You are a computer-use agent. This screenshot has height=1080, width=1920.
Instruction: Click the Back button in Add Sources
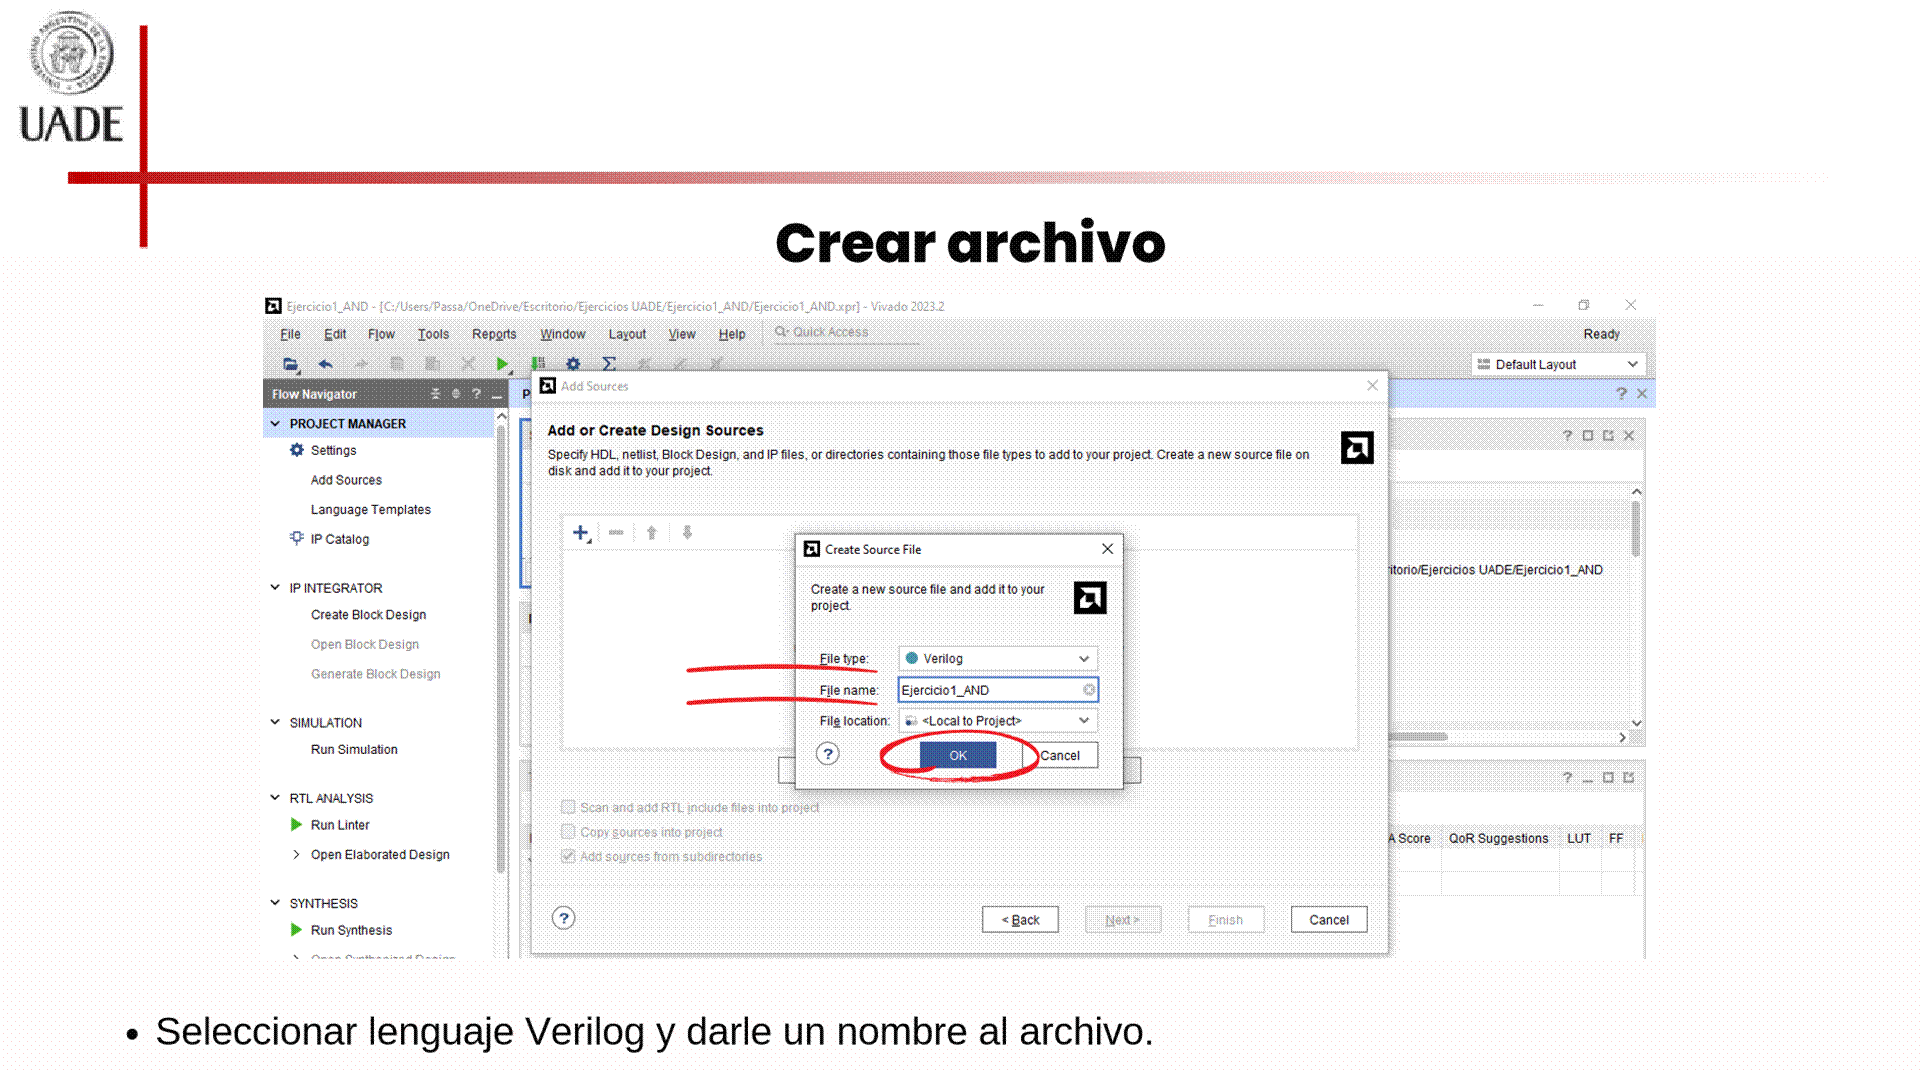coord(1020,920)
